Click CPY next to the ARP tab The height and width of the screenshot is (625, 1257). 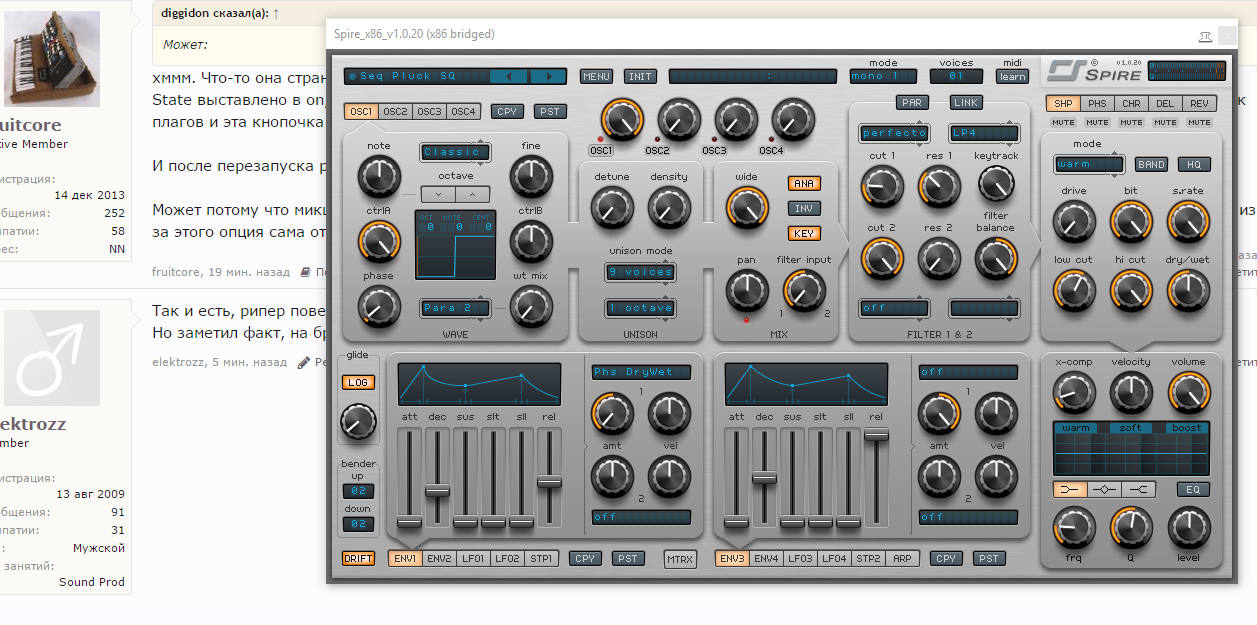click(946, 558)
